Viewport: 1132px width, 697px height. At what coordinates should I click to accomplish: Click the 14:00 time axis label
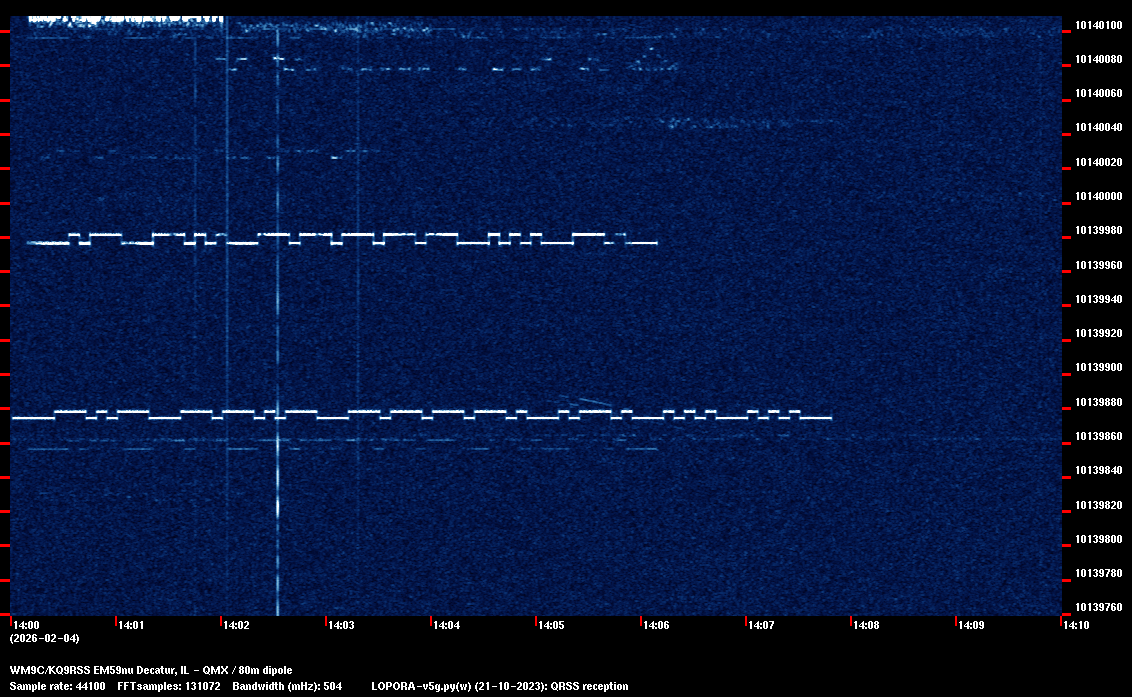(26, 625)
